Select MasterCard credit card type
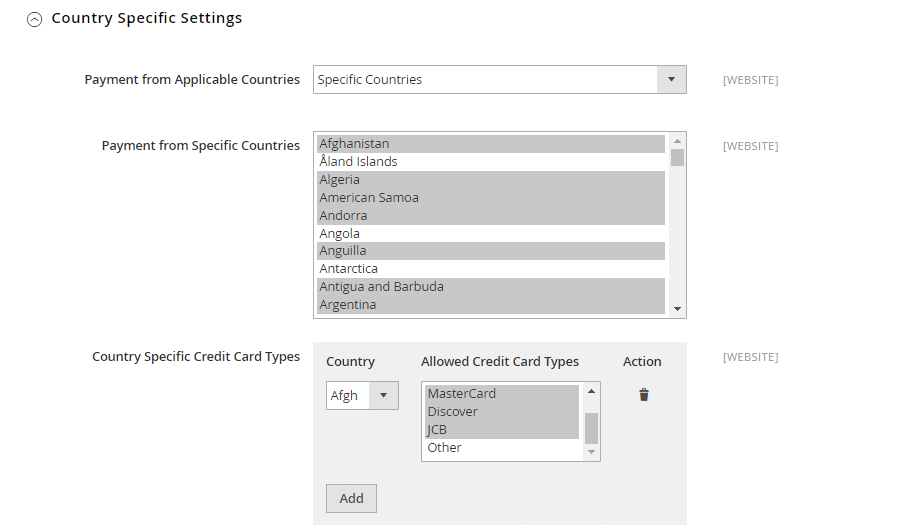The width and height of the screenshot is (917, 530). pyautogui.click(x=501, y=394)
